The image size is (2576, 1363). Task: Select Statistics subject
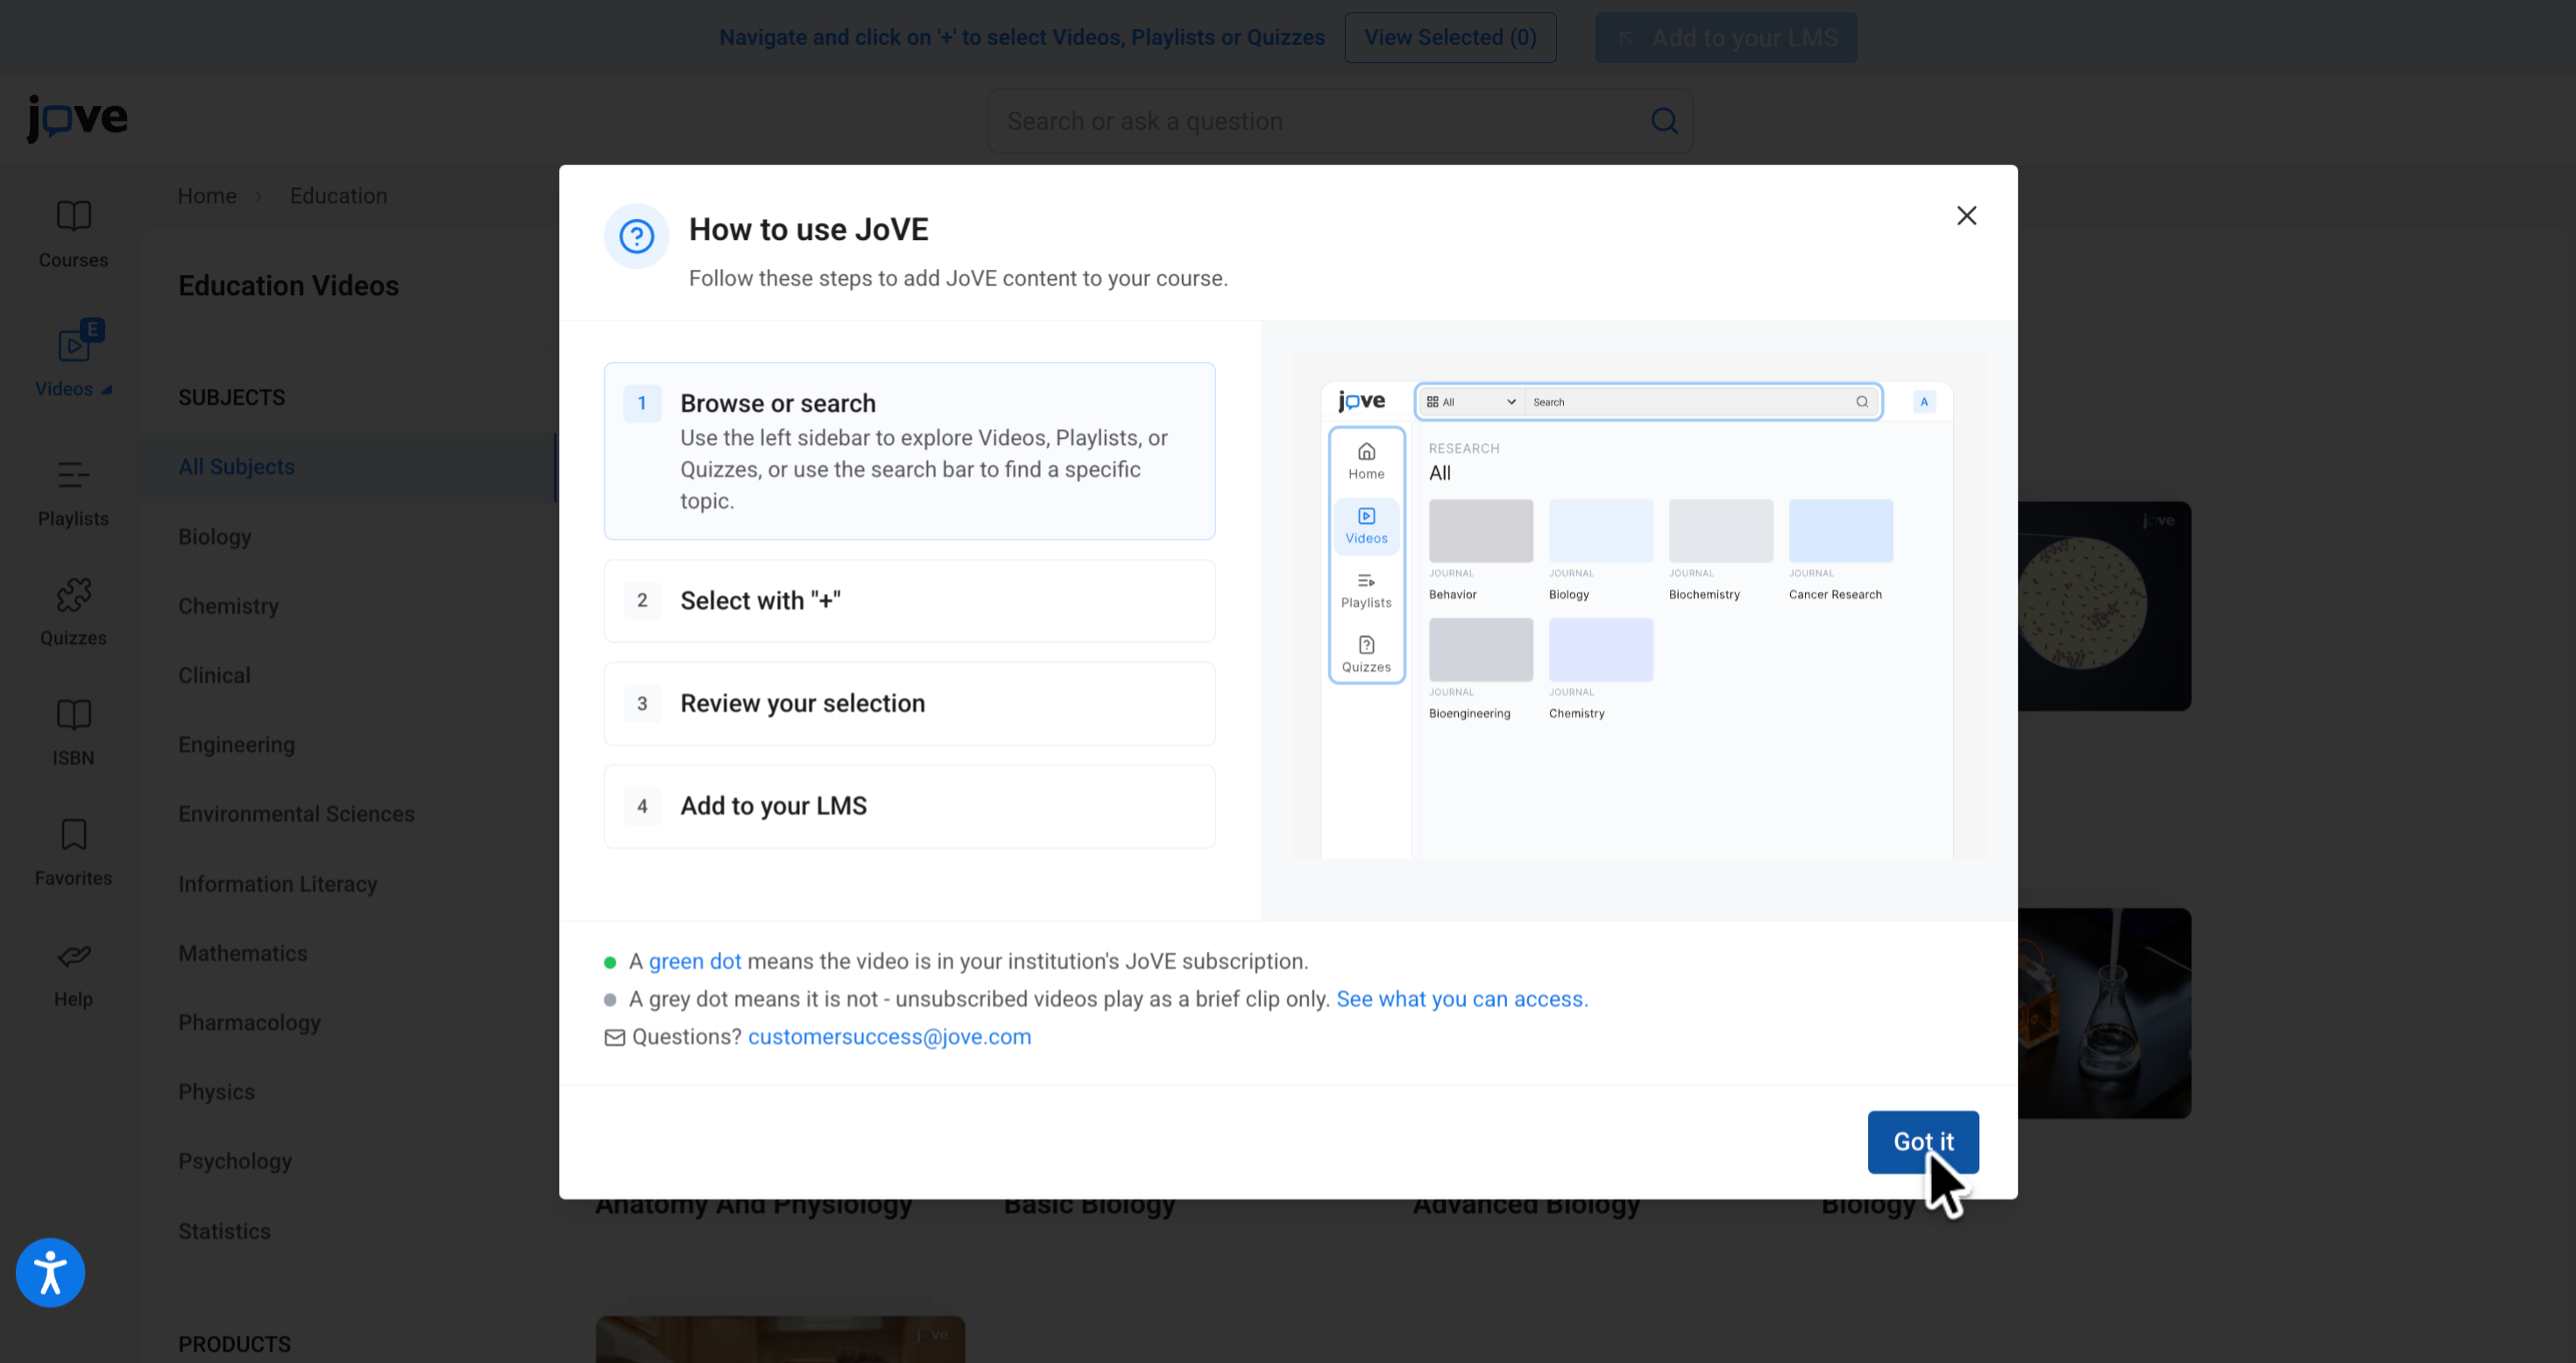pyautogui.click(x=224, y=1231)
